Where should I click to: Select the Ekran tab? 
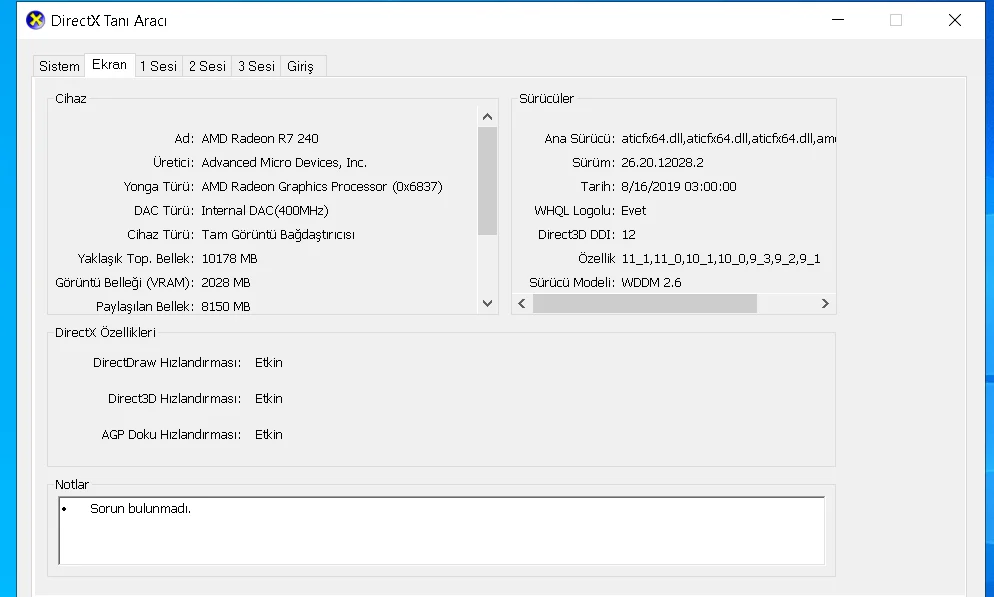point(109,65)
